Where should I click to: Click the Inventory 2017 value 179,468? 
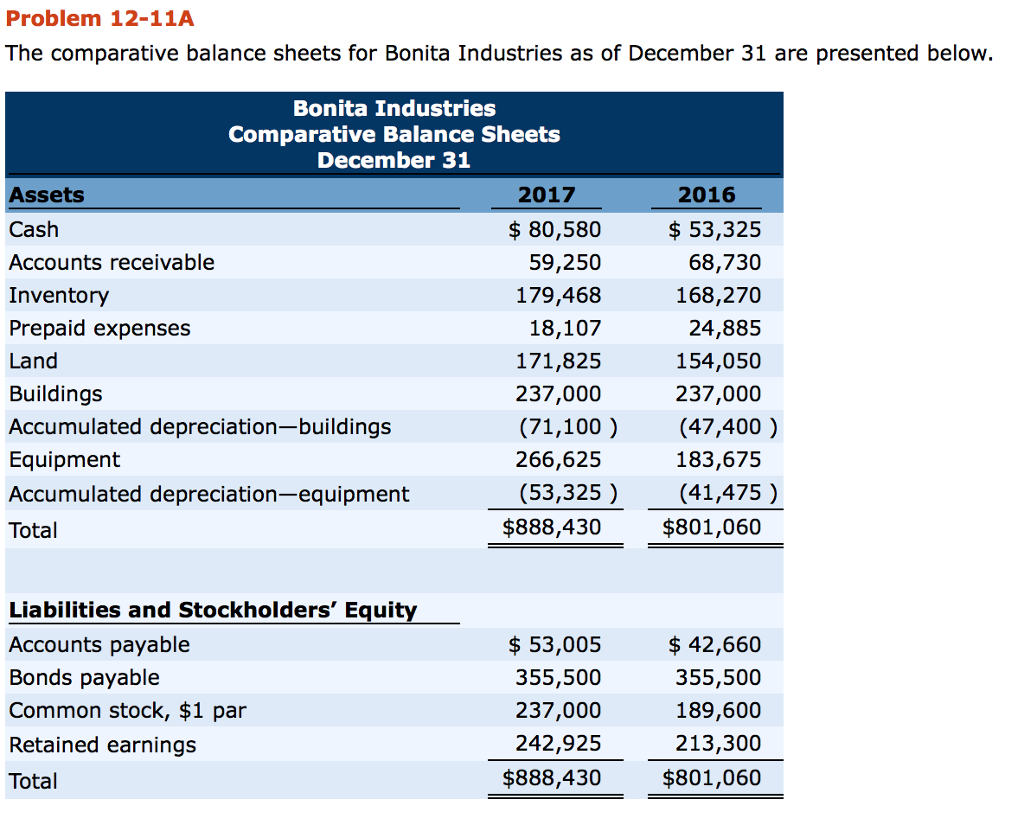558,296
